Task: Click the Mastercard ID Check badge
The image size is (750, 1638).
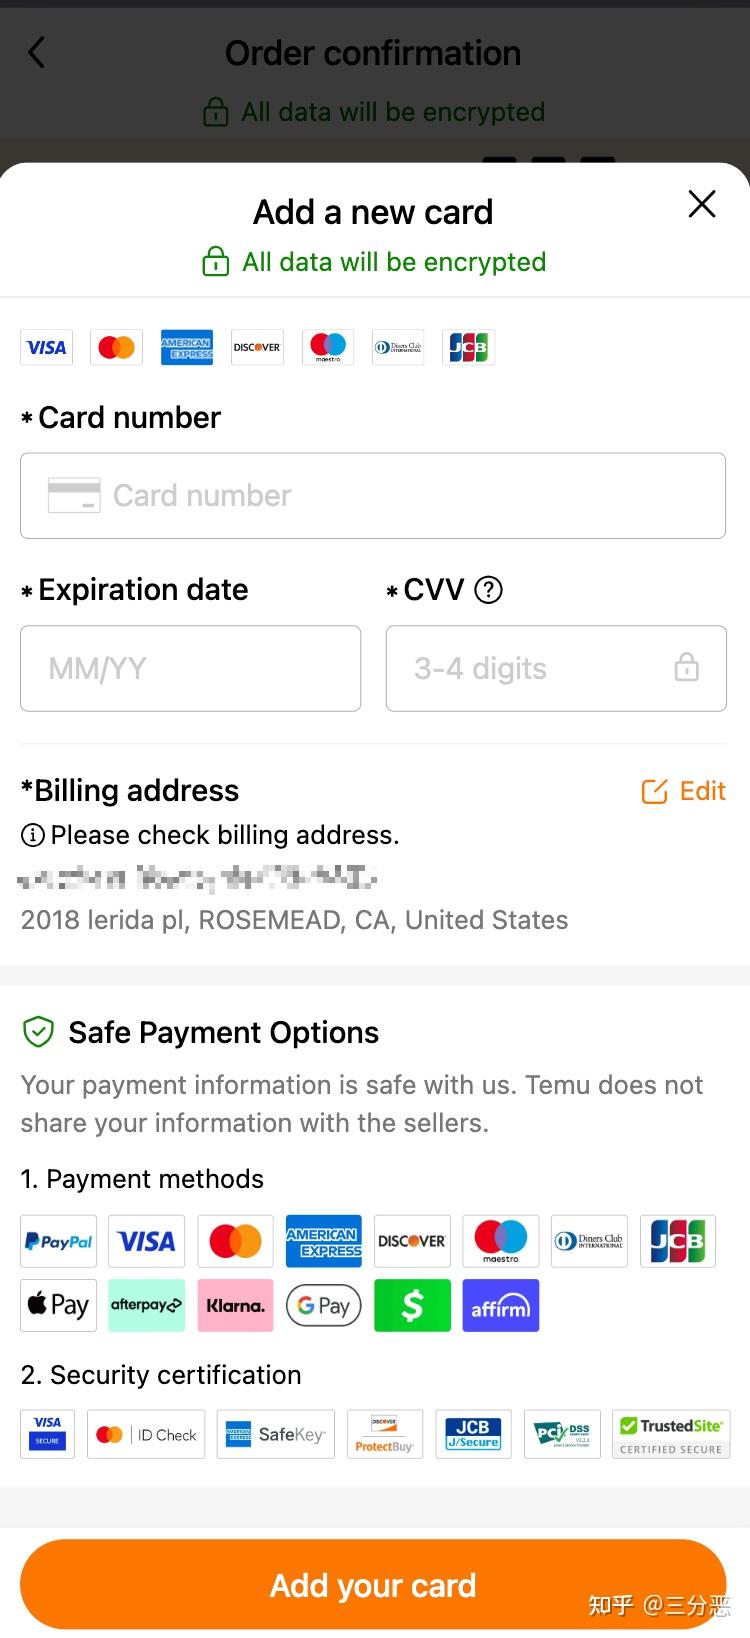Action: (x=146, y=1435)
